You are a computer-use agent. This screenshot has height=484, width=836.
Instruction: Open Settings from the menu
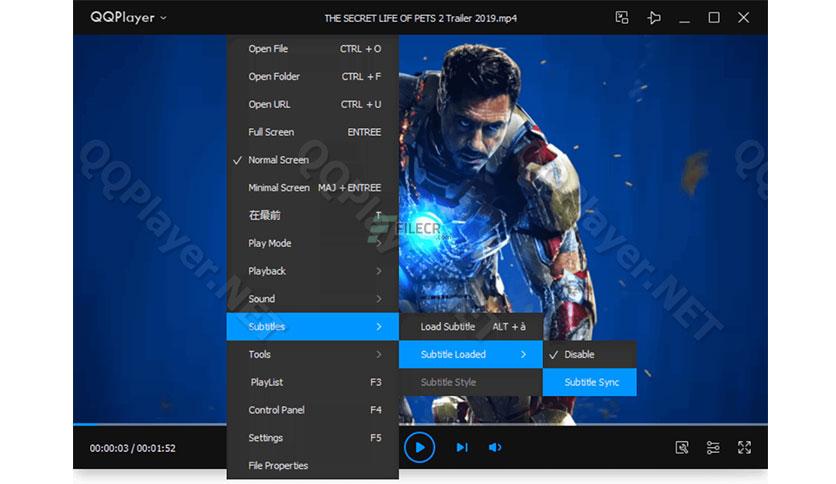point(313,438)
